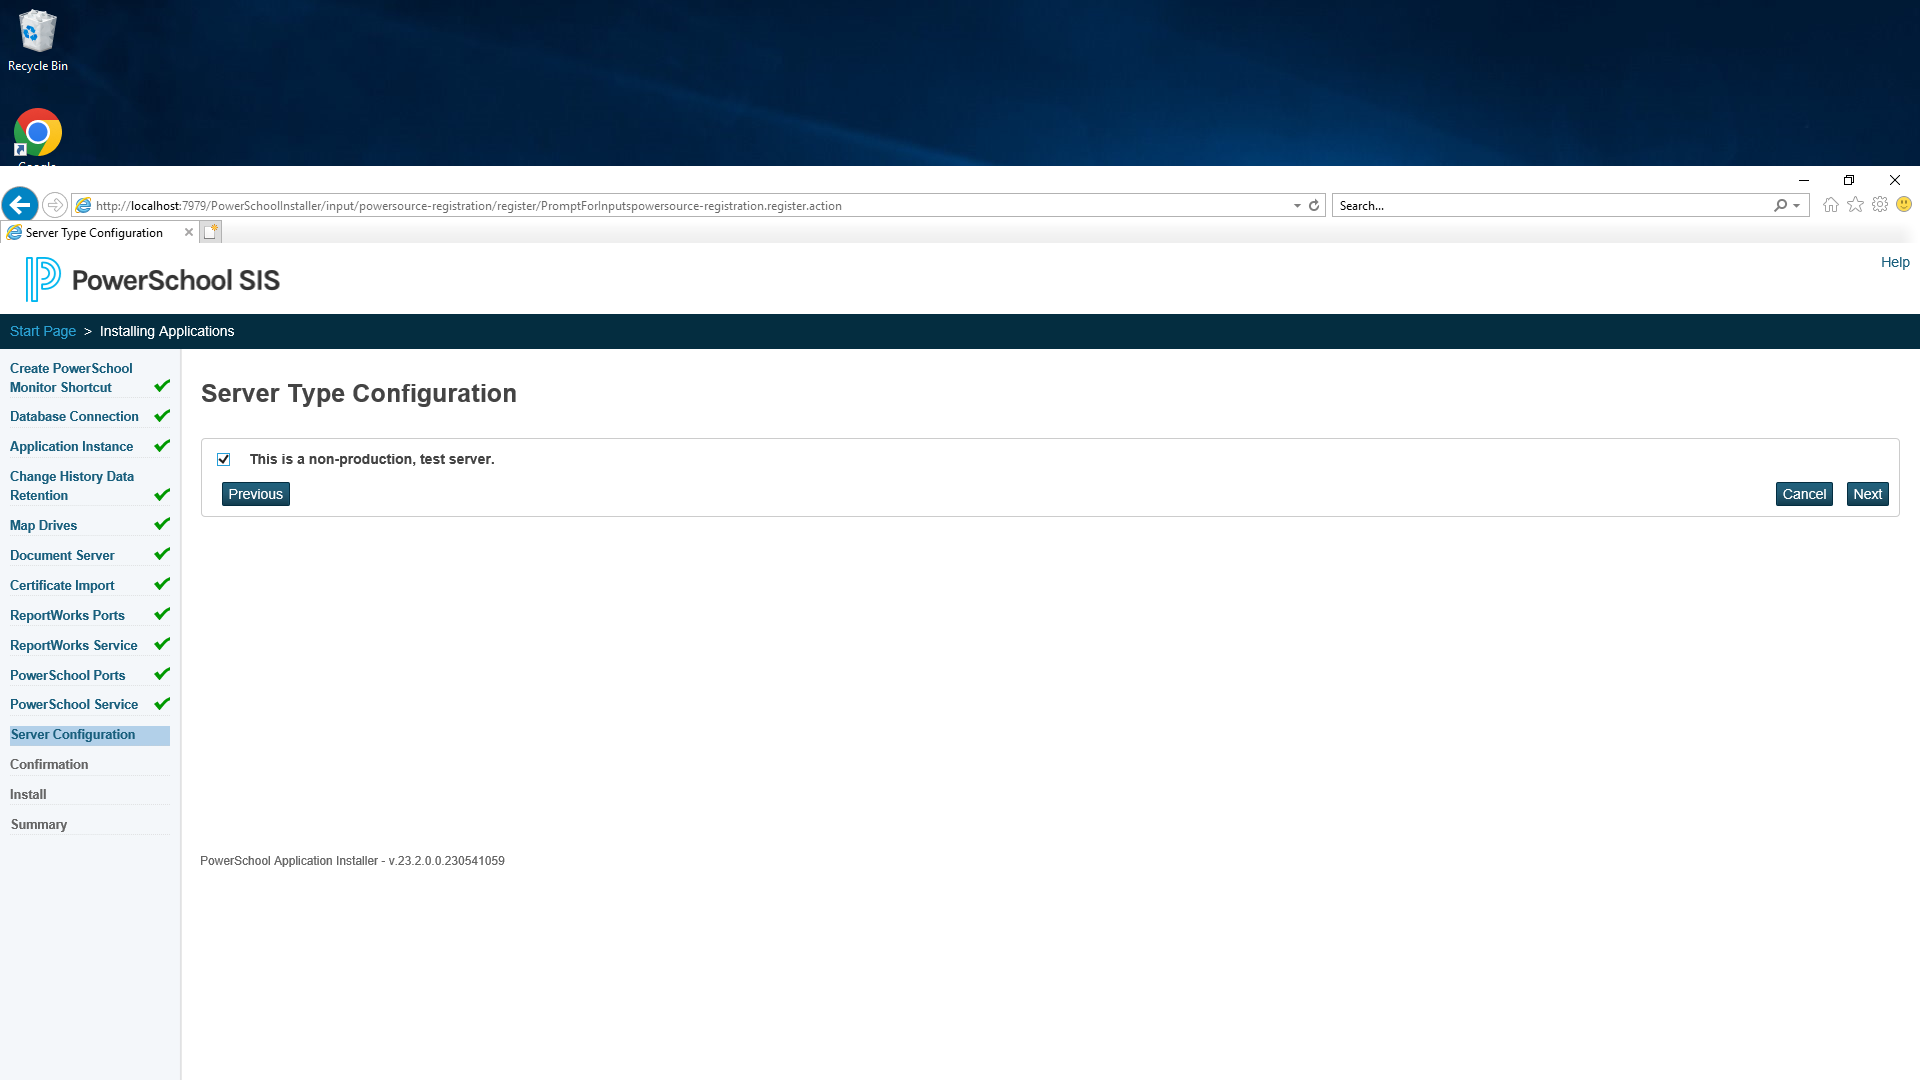The width and height of the screenshot is (1920, 1080).
Task: Open a new browser tab
Action: point(211,232)
